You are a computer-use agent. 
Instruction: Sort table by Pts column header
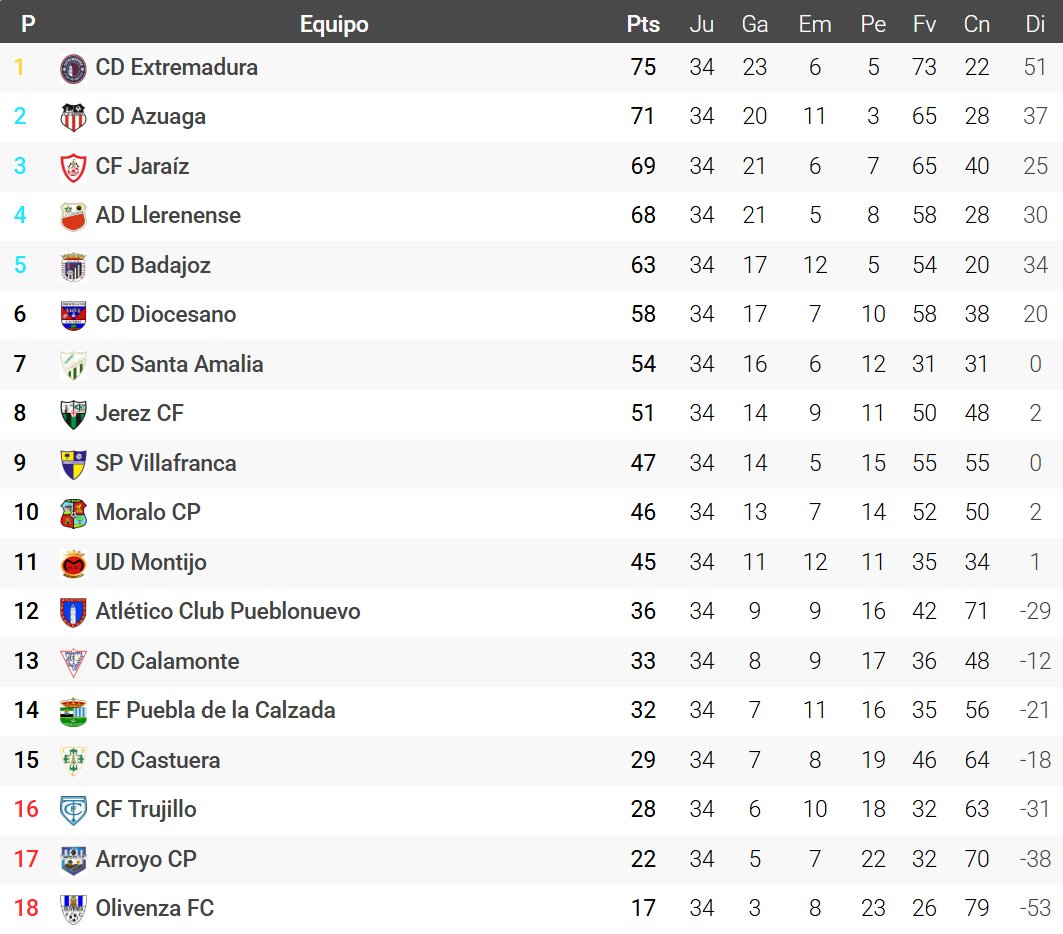(x=643, y=24)
